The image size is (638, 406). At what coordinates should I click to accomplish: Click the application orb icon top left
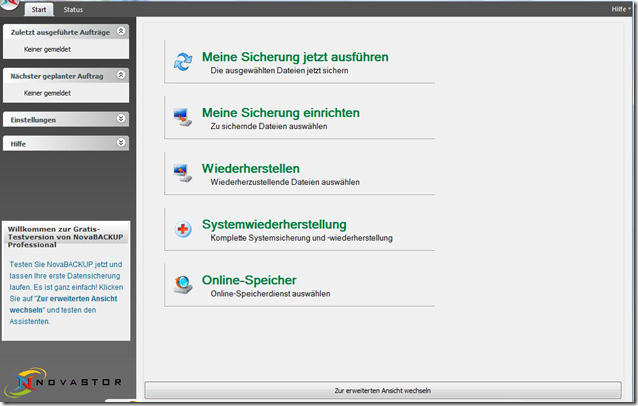9,4
